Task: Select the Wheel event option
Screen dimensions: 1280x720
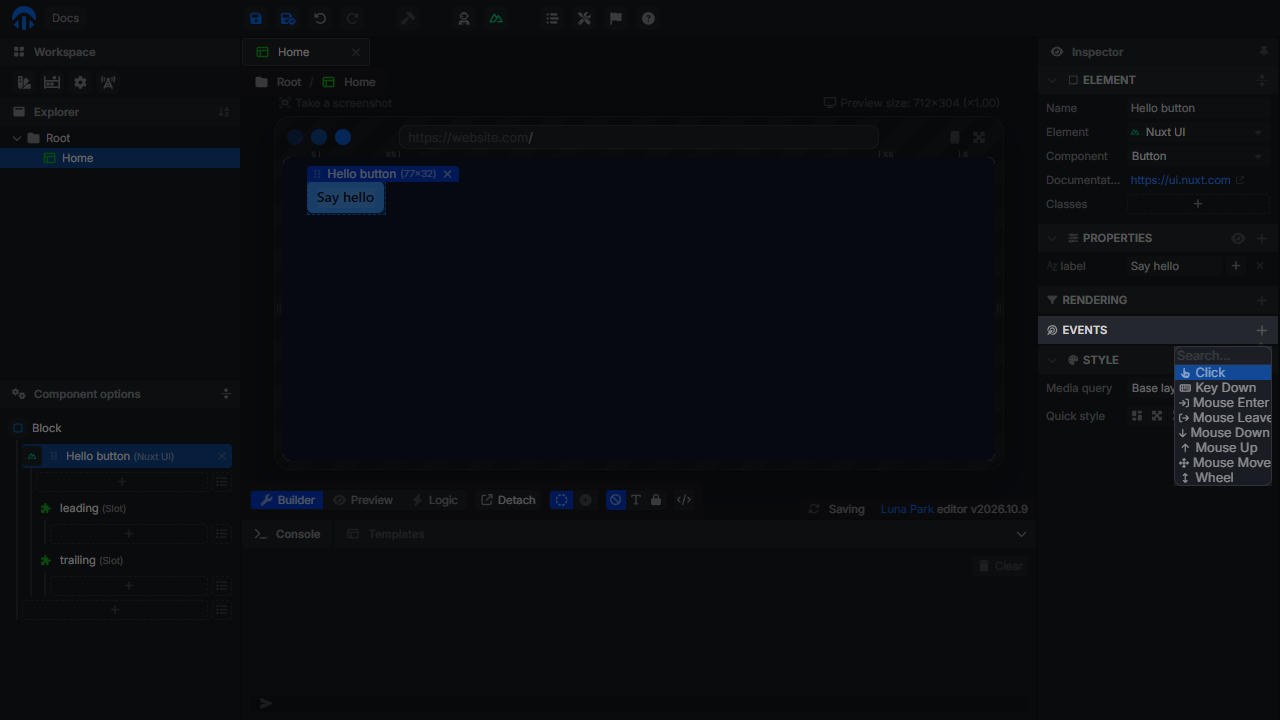Action: [1223, 478]
